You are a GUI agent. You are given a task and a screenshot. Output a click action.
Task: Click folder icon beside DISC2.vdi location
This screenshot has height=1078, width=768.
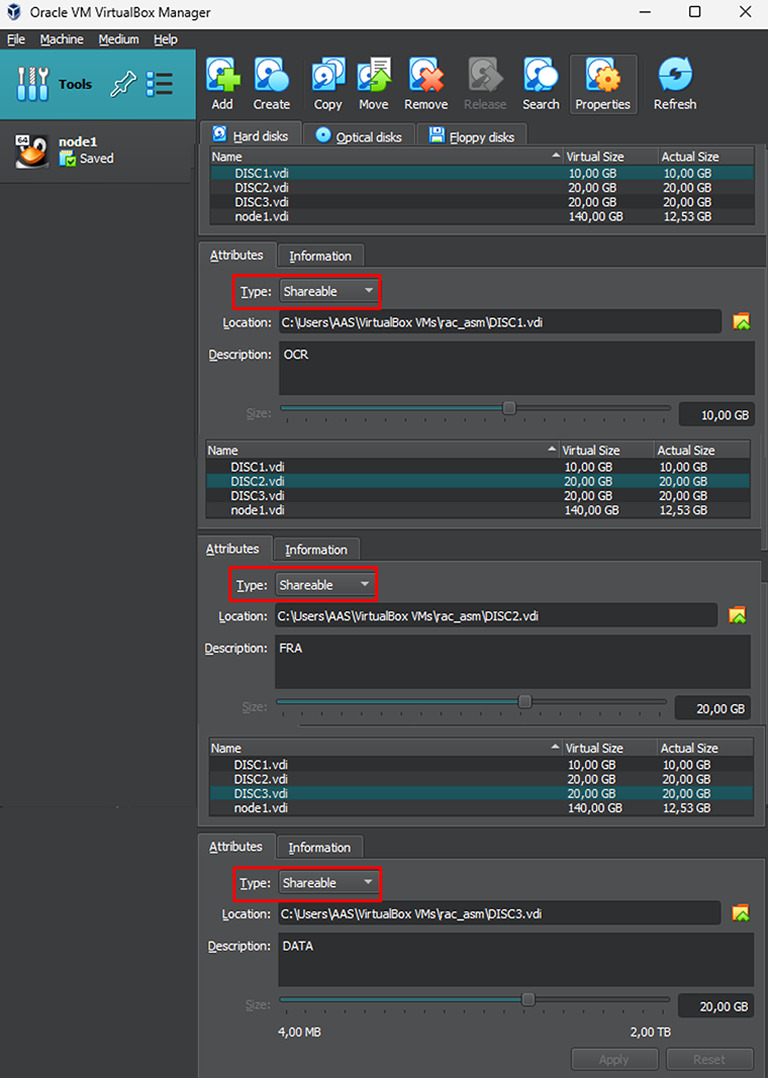[737, 615]
